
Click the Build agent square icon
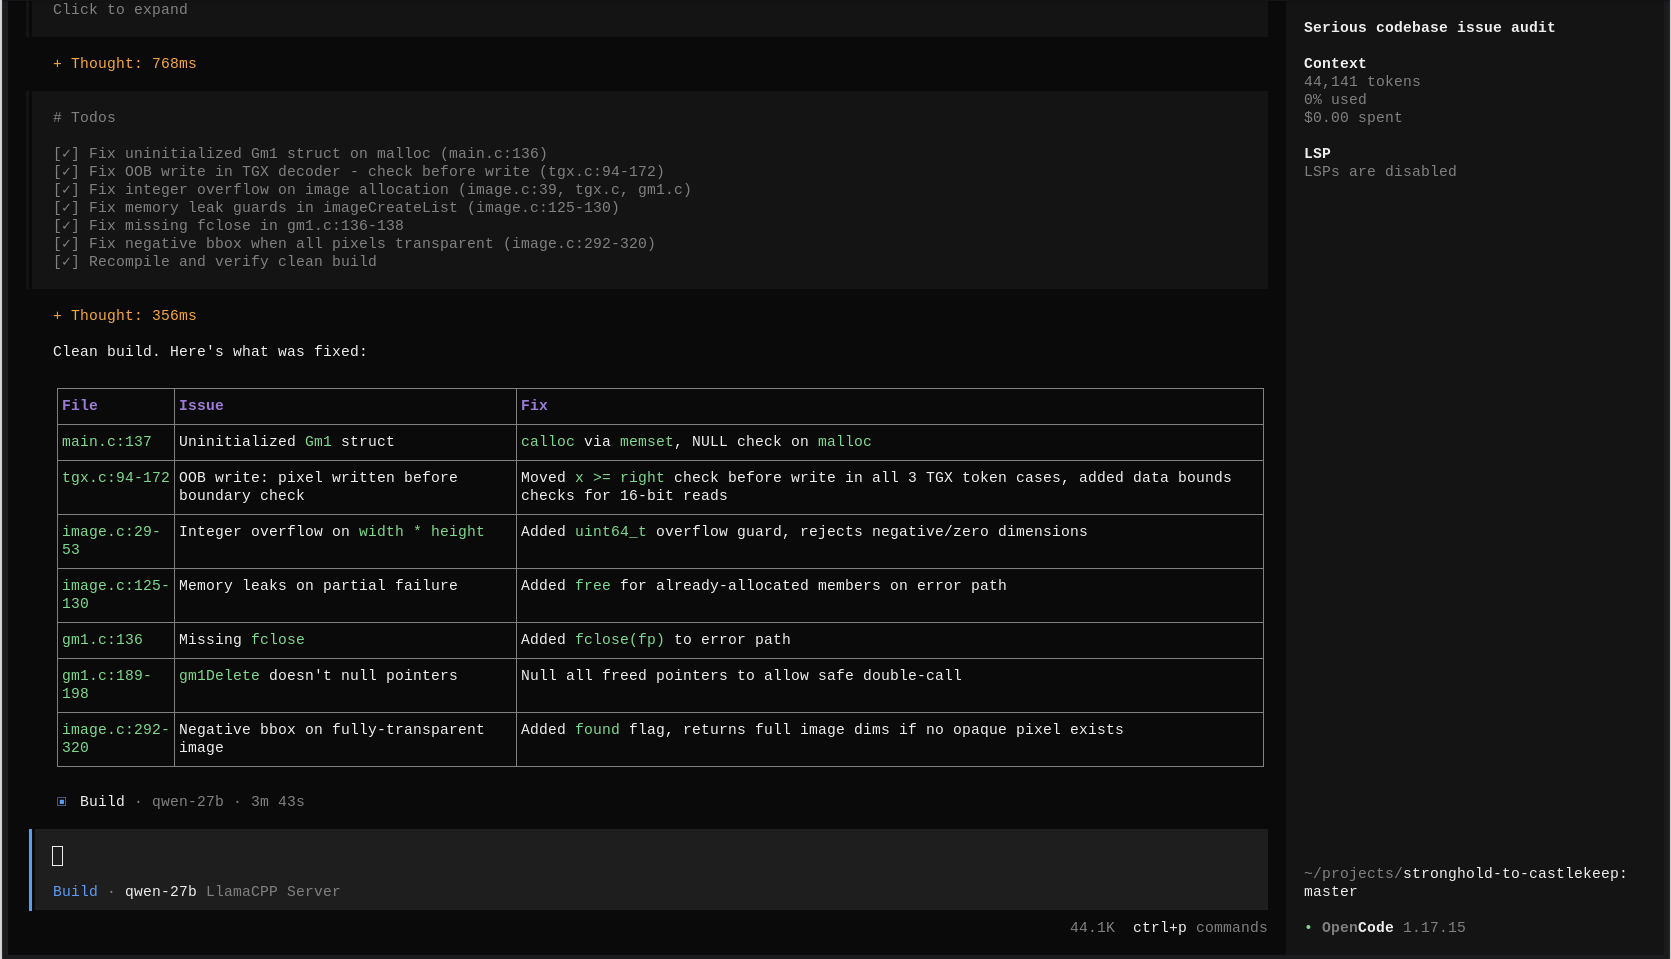pos(62,802)
